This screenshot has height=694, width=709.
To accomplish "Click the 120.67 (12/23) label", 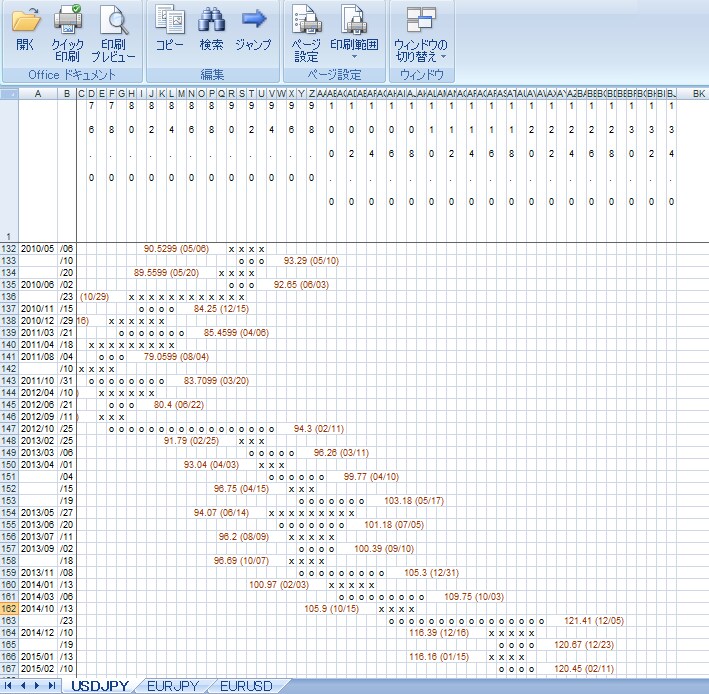I will click(584, 645).
